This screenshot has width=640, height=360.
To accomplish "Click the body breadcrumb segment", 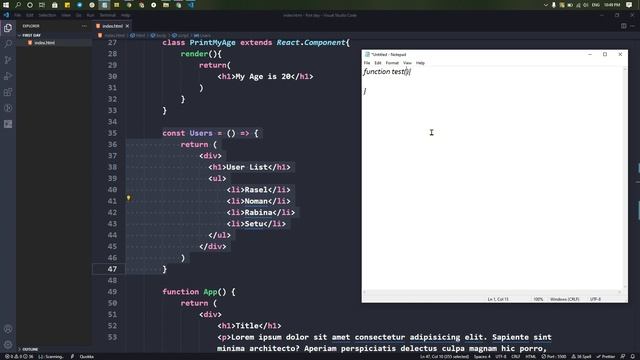I will point(159,36).
